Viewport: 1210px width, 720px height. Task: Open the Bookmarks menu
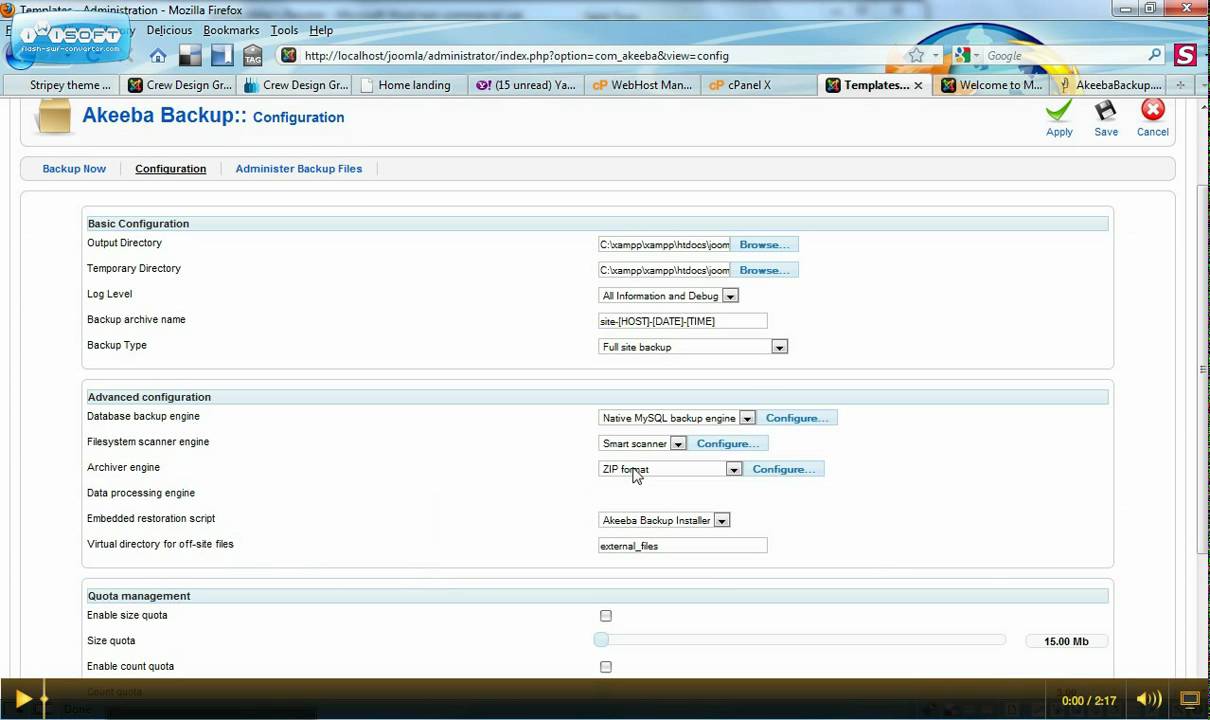click(231, 30)
